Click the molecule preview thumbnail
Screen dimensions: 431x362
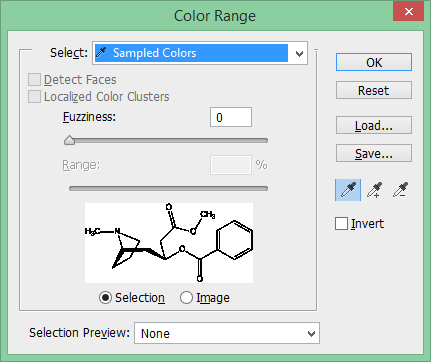point(169,243)
